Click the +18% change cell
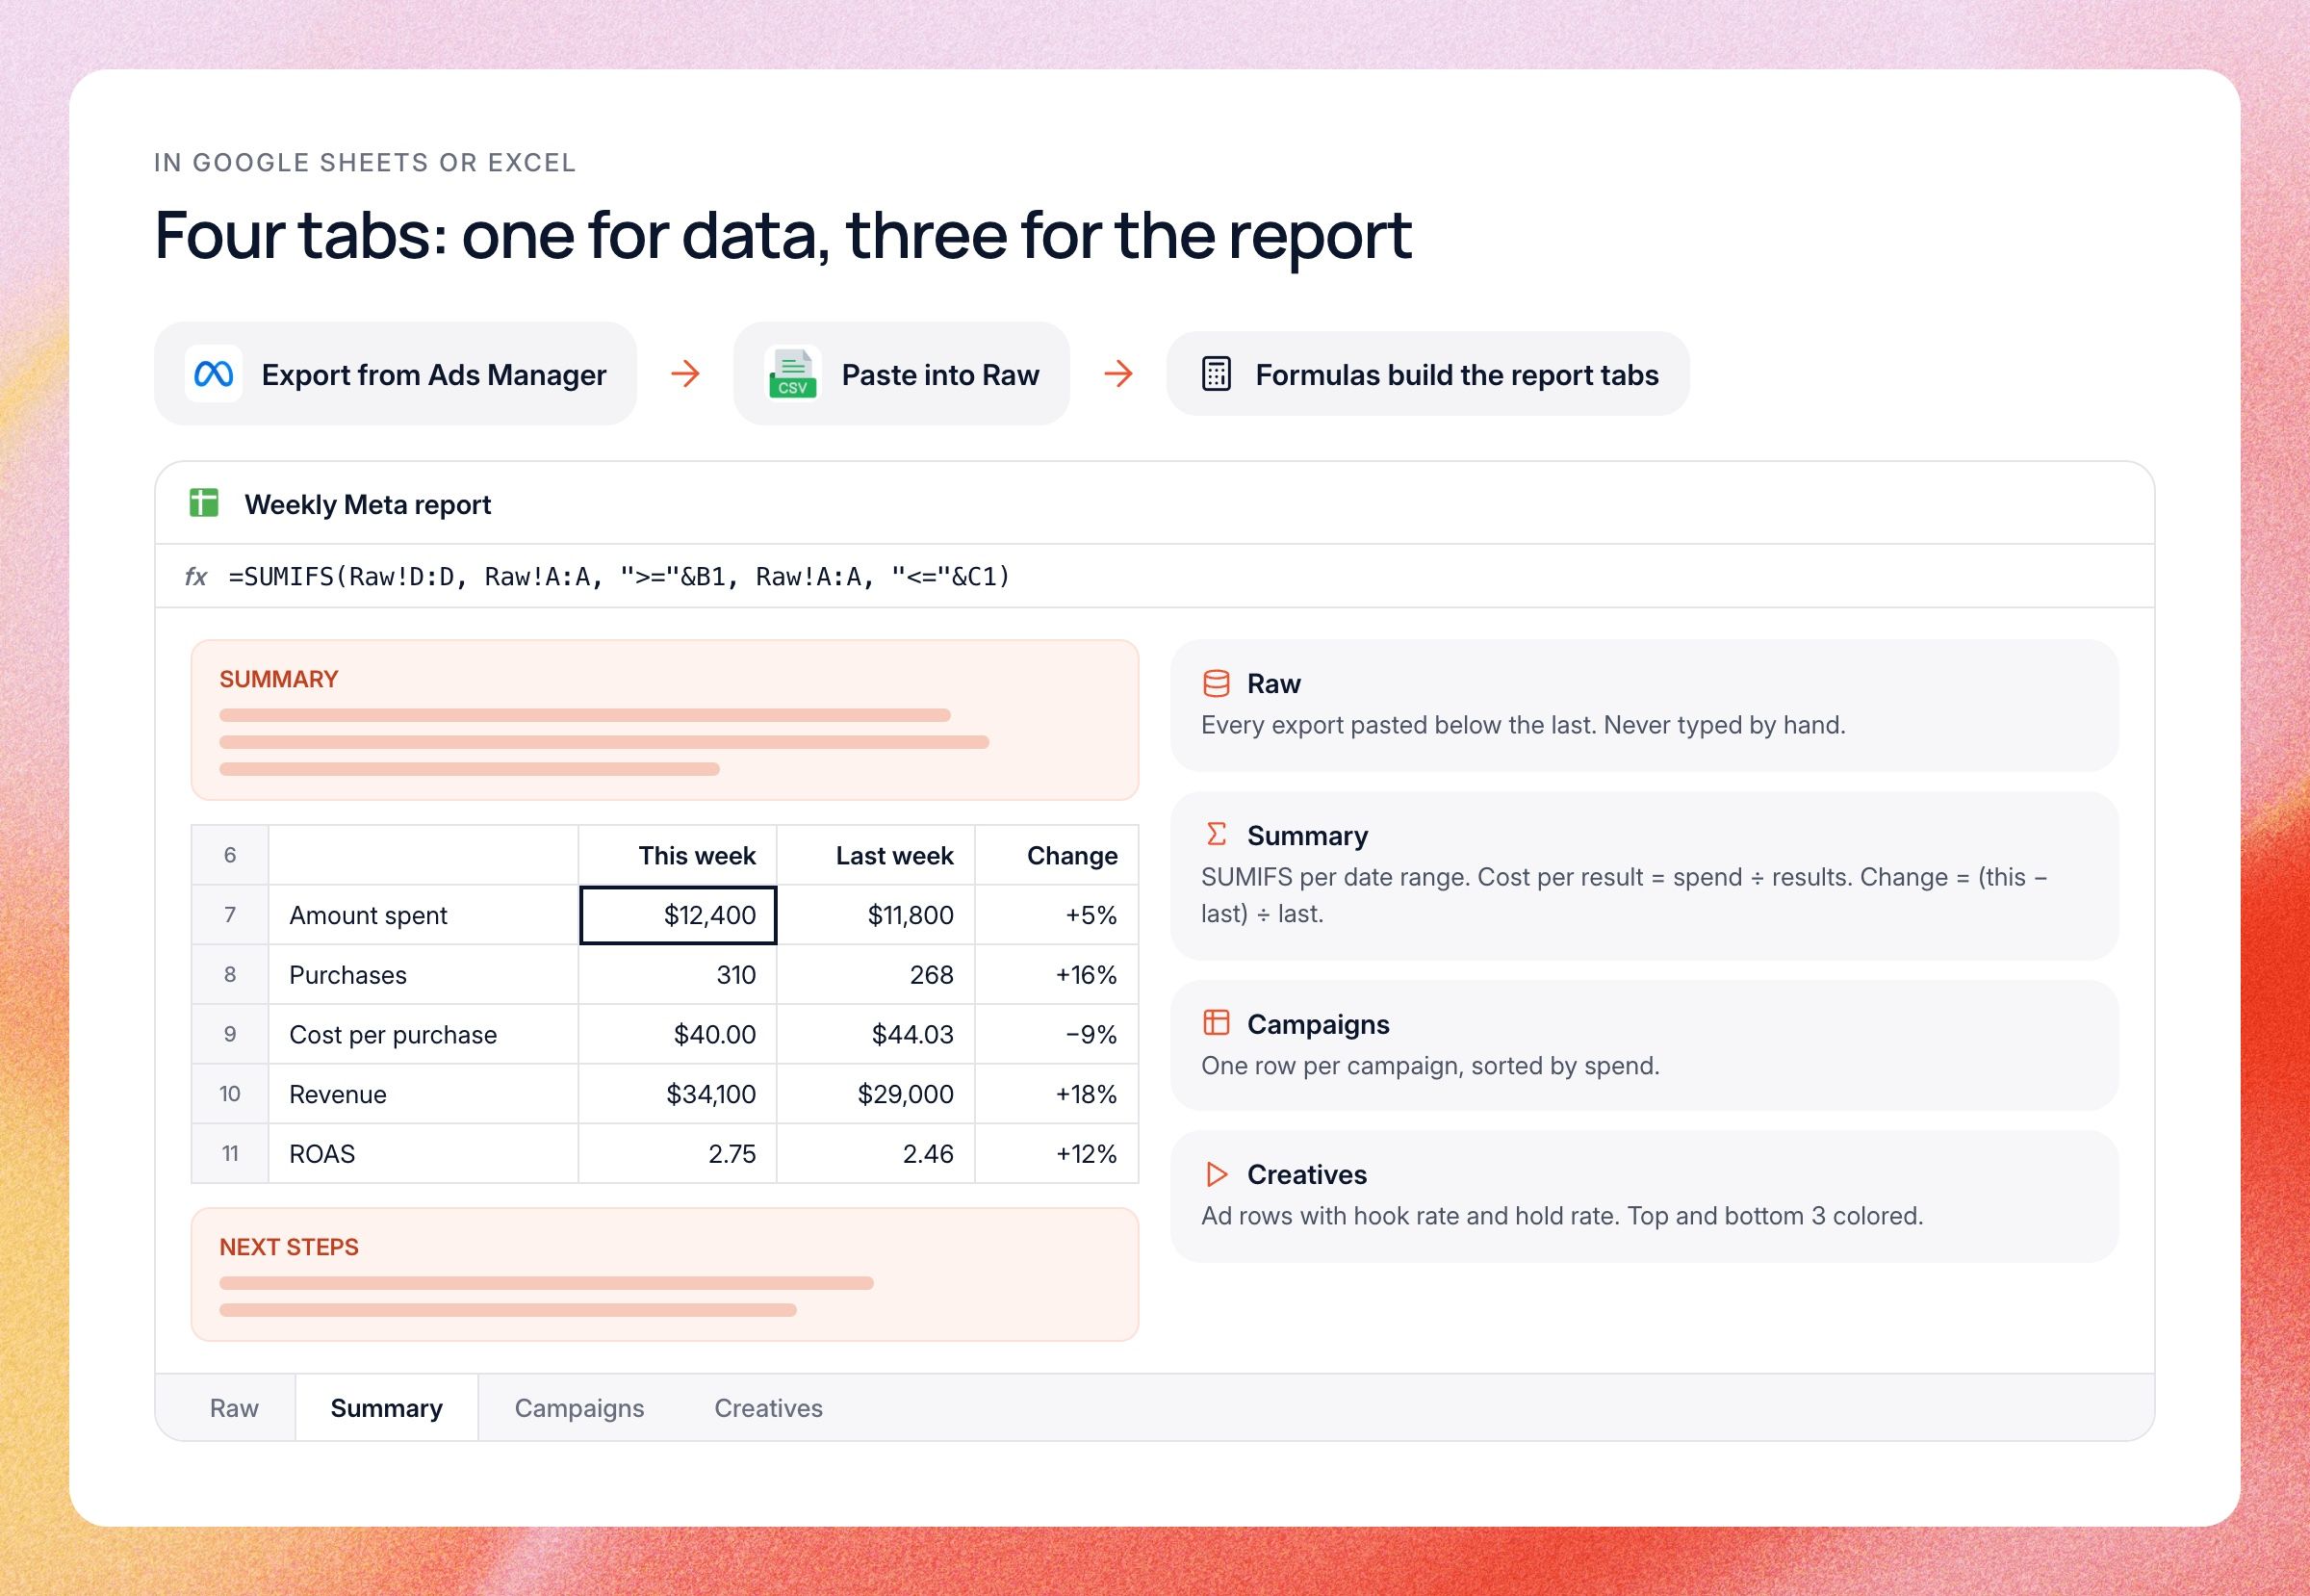The image size is (2310, 1596). point(1057,1094)
